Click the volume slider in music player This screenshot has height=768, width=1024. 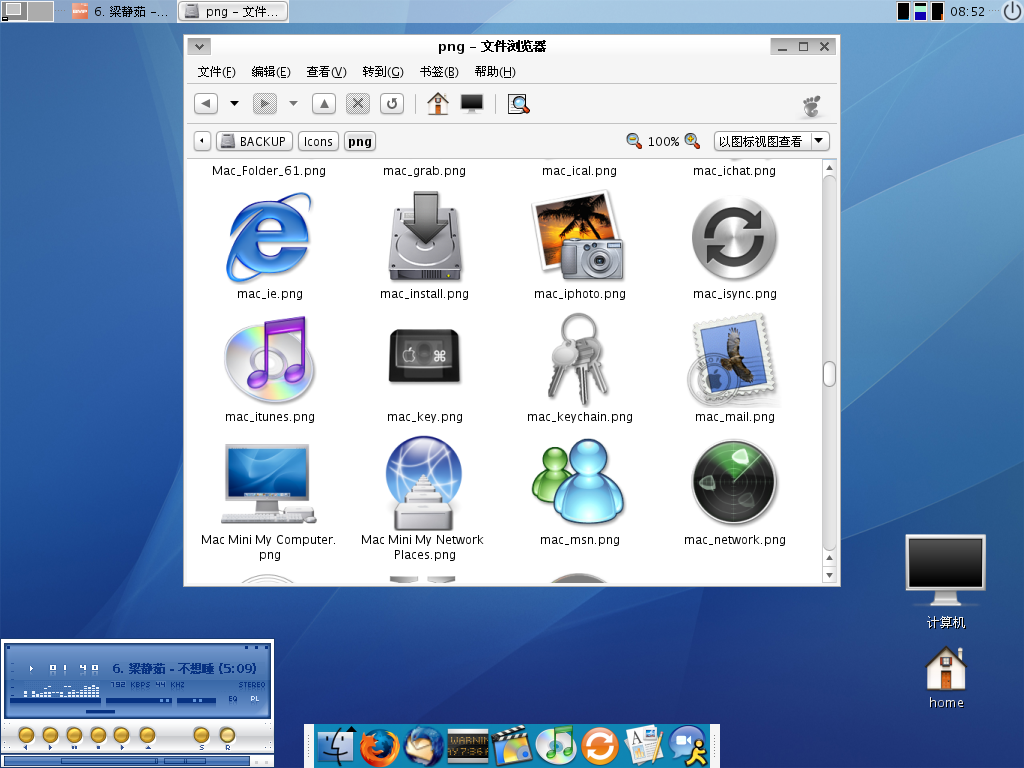coord(138,701)
